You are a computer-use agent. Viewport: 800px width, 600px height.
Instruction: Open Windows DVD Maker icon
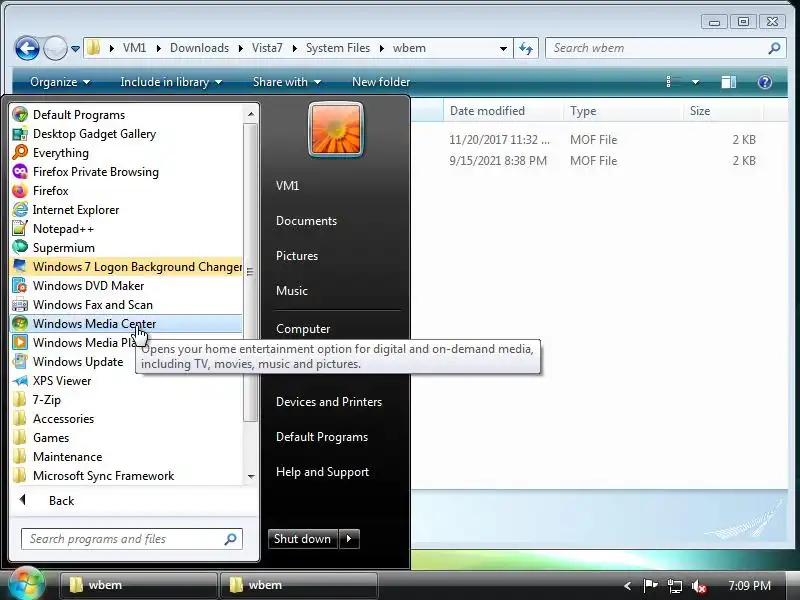[x=20, y=286]
